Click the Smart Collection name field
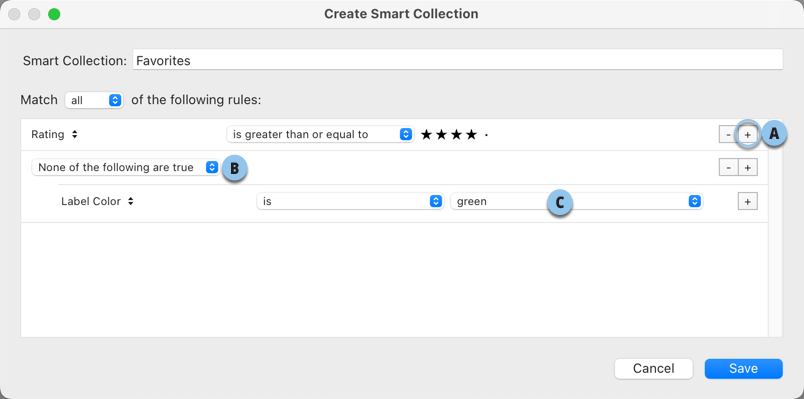The height and width of the screenshot is (399, 804). point(457,60)
